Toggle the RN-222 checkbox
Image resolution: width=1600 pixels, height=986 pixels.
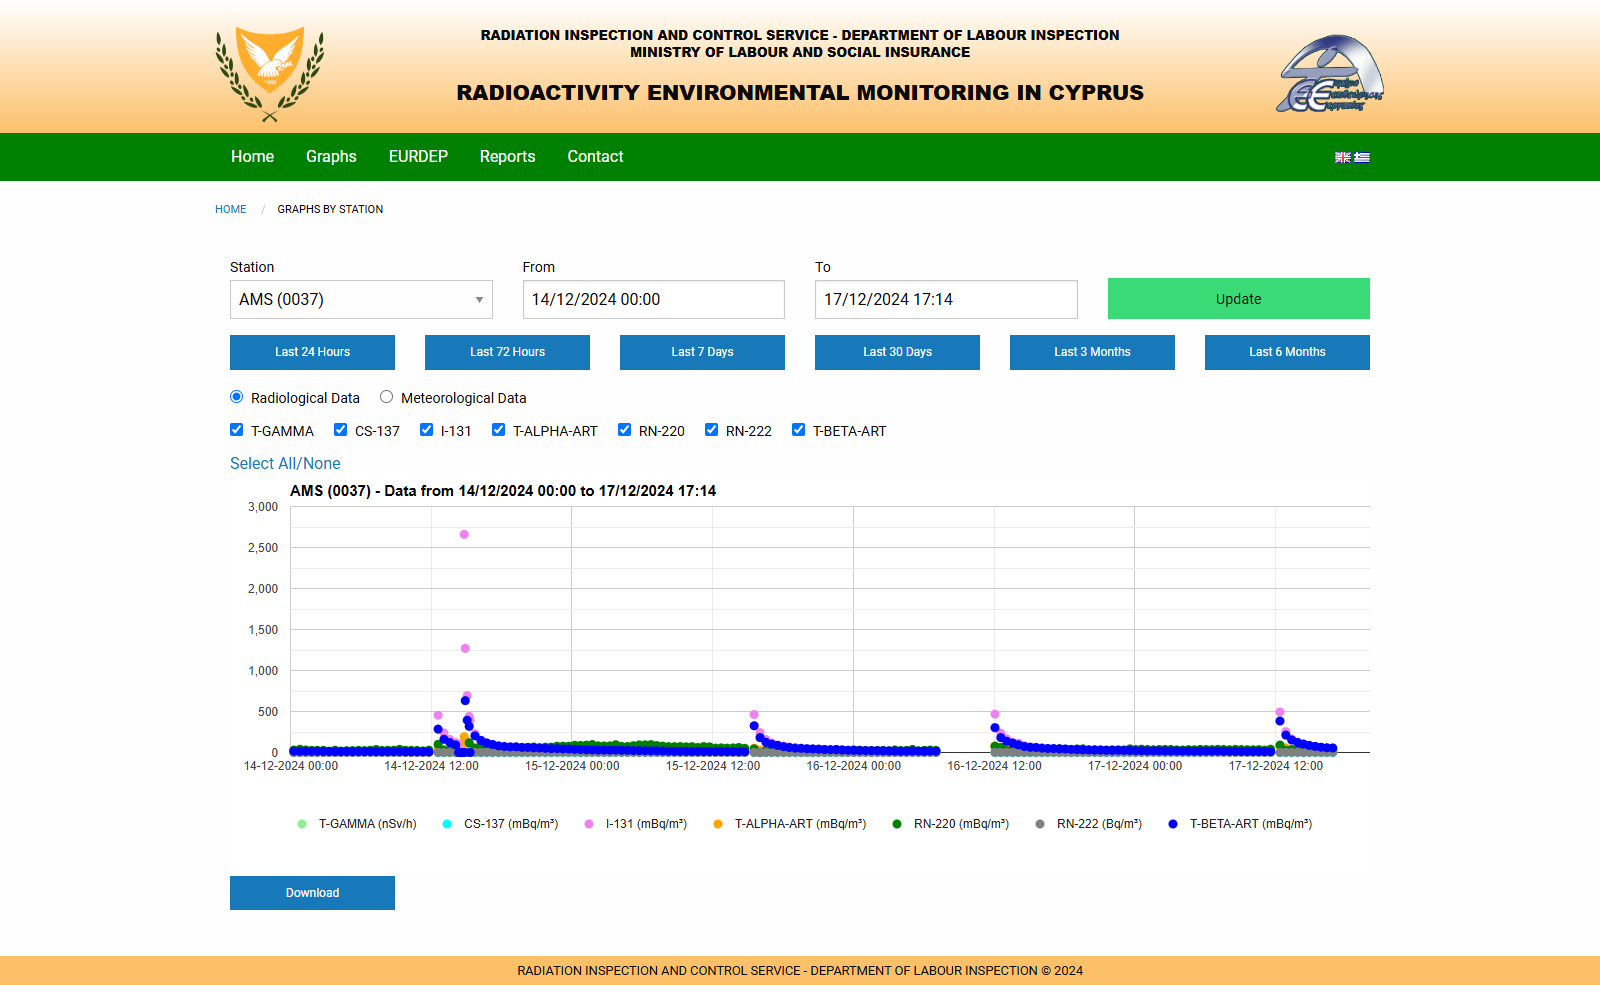pyautogui.click(x=712, y=430)
